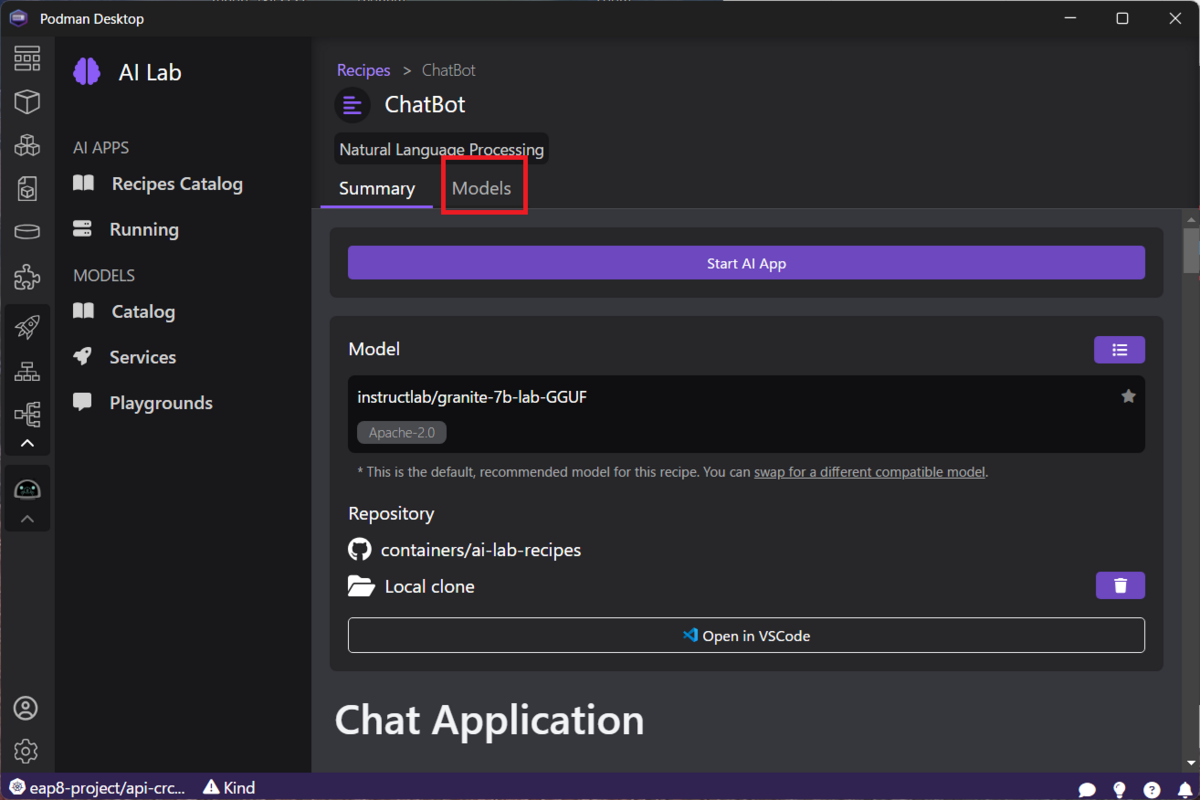The image size is (1200, 800).
Task: Click the GitHub icon beside repository
Action: point(359,550)
